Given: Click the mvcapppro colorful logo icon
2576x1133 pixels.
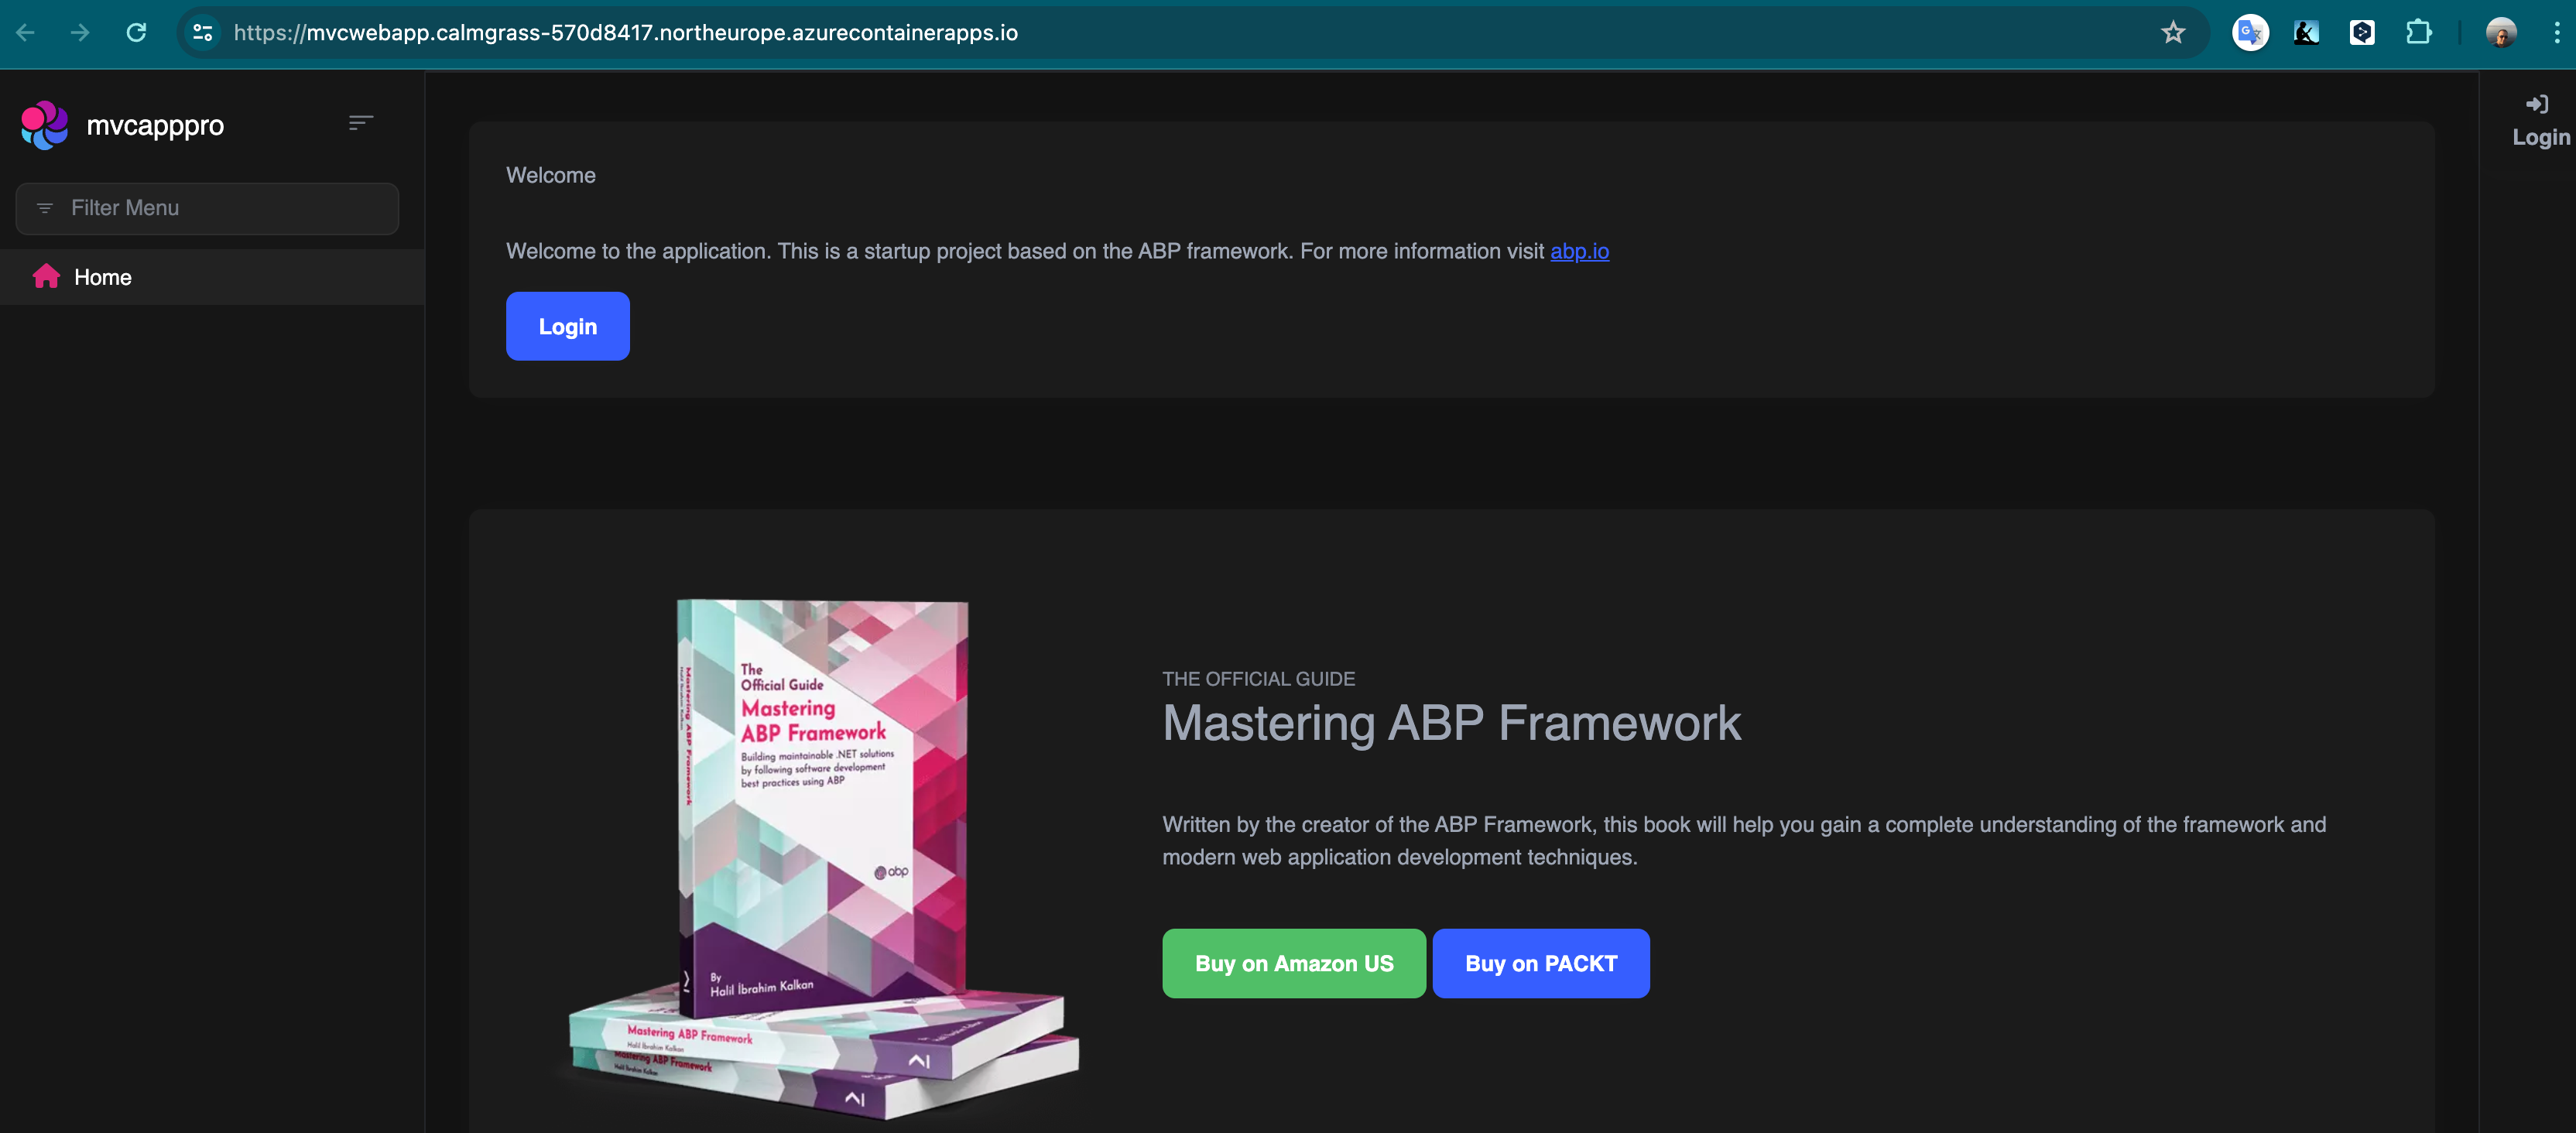Looking at the screenshot, I should (44, 125).
